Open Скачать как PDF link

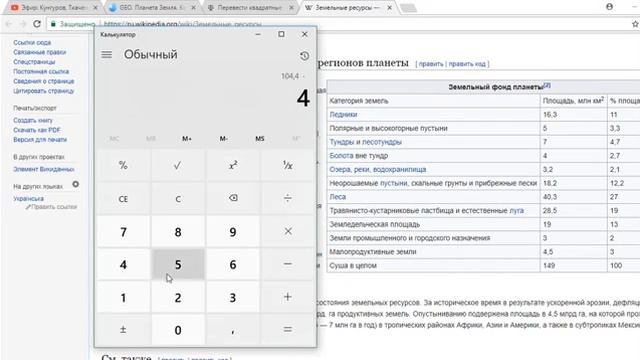click(x=37, y=130)
